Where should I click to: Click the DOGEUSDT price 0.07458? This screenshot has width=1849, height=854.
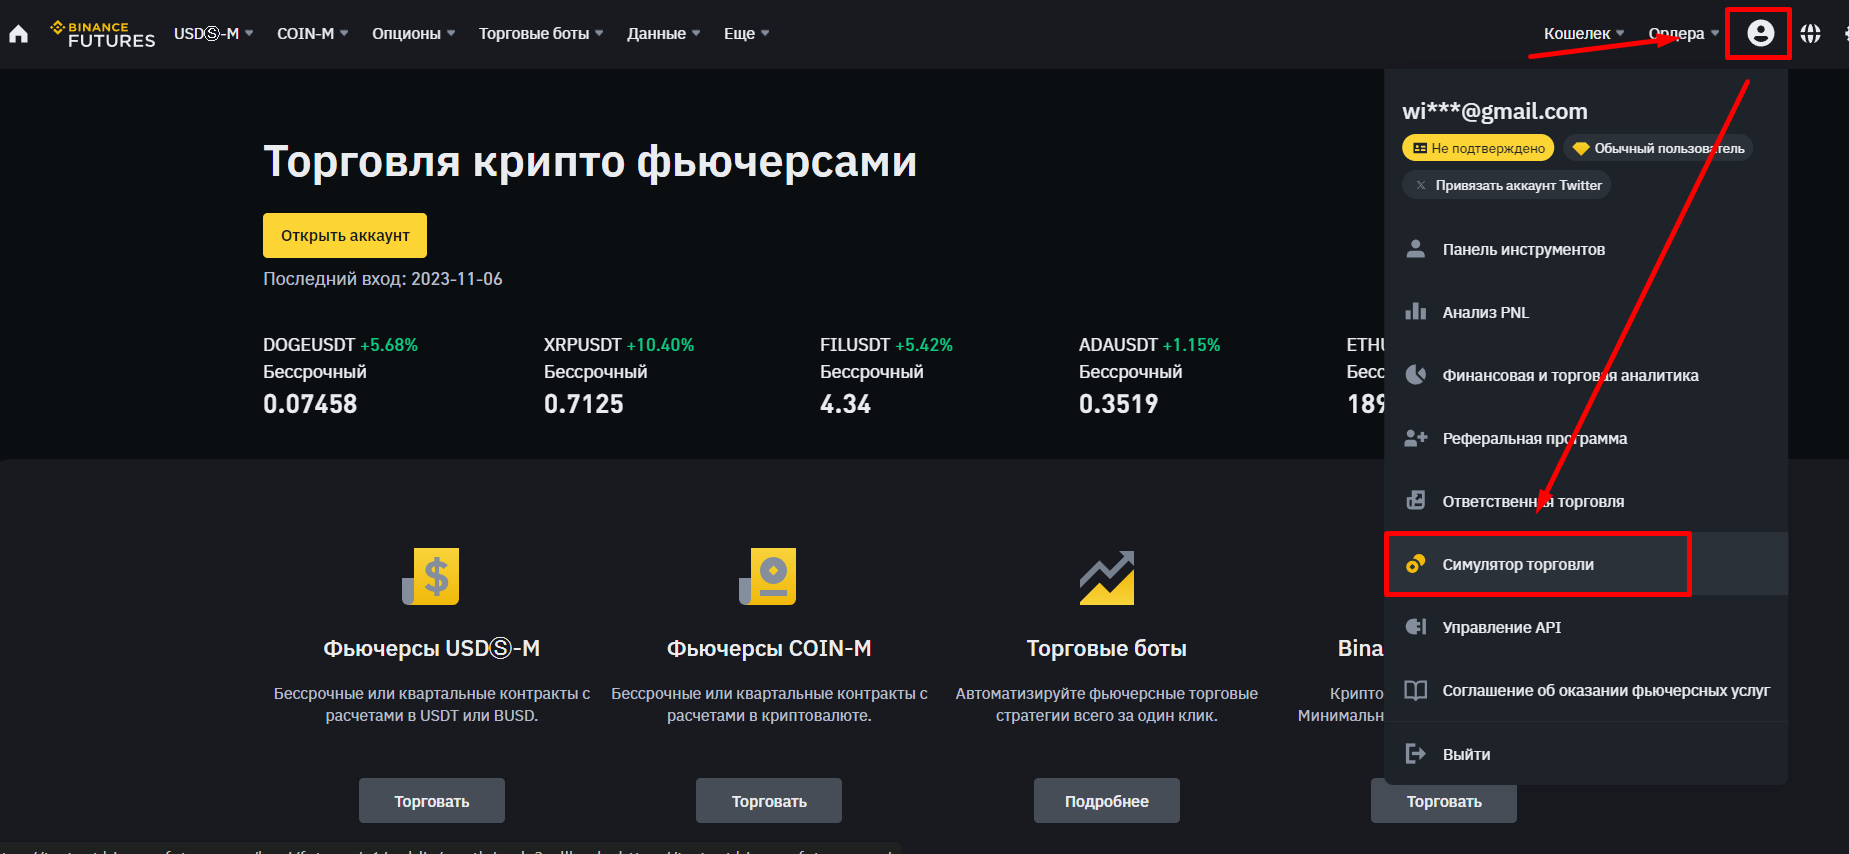coord(310,404)
